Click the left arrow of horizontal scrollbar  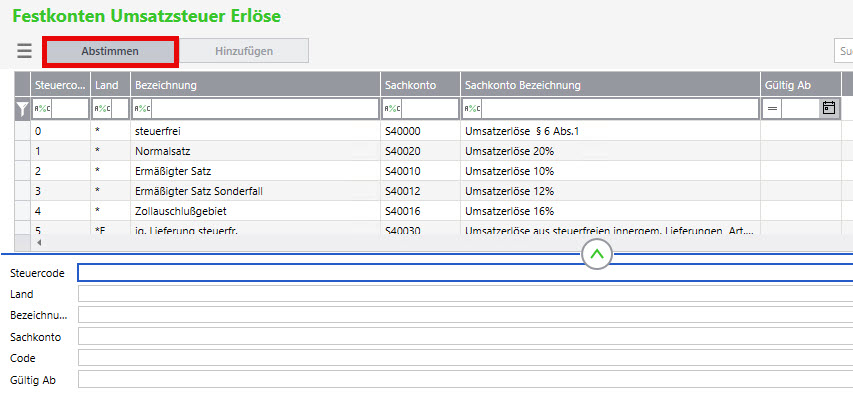(39, 242)
